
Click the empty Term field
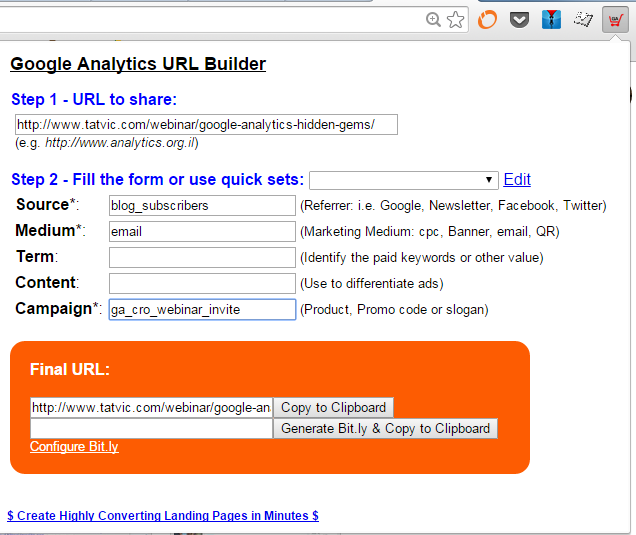[202, 258]
